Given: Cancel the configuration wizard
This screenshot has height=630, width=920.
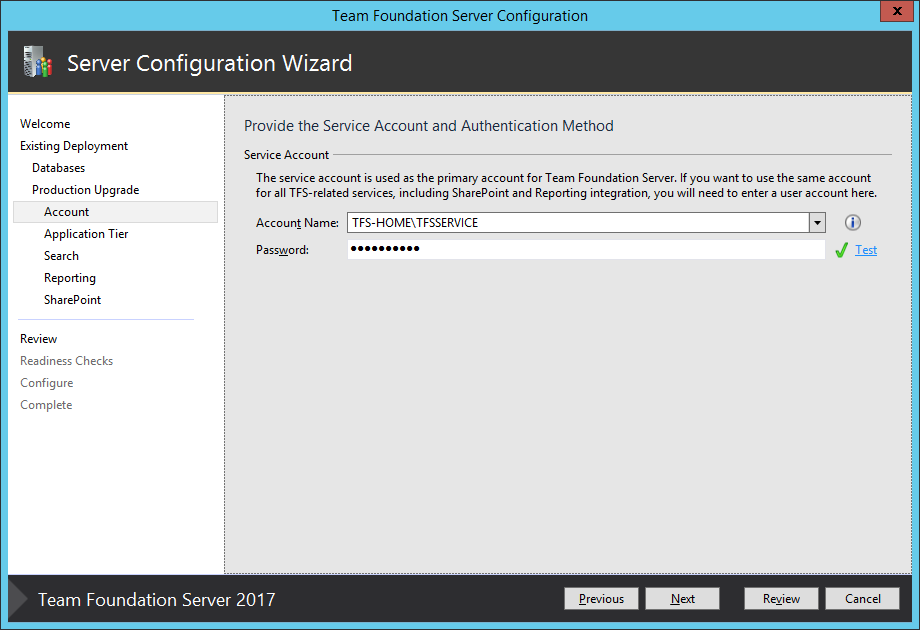Looking at the screenshot, I should tap(862, 598).
